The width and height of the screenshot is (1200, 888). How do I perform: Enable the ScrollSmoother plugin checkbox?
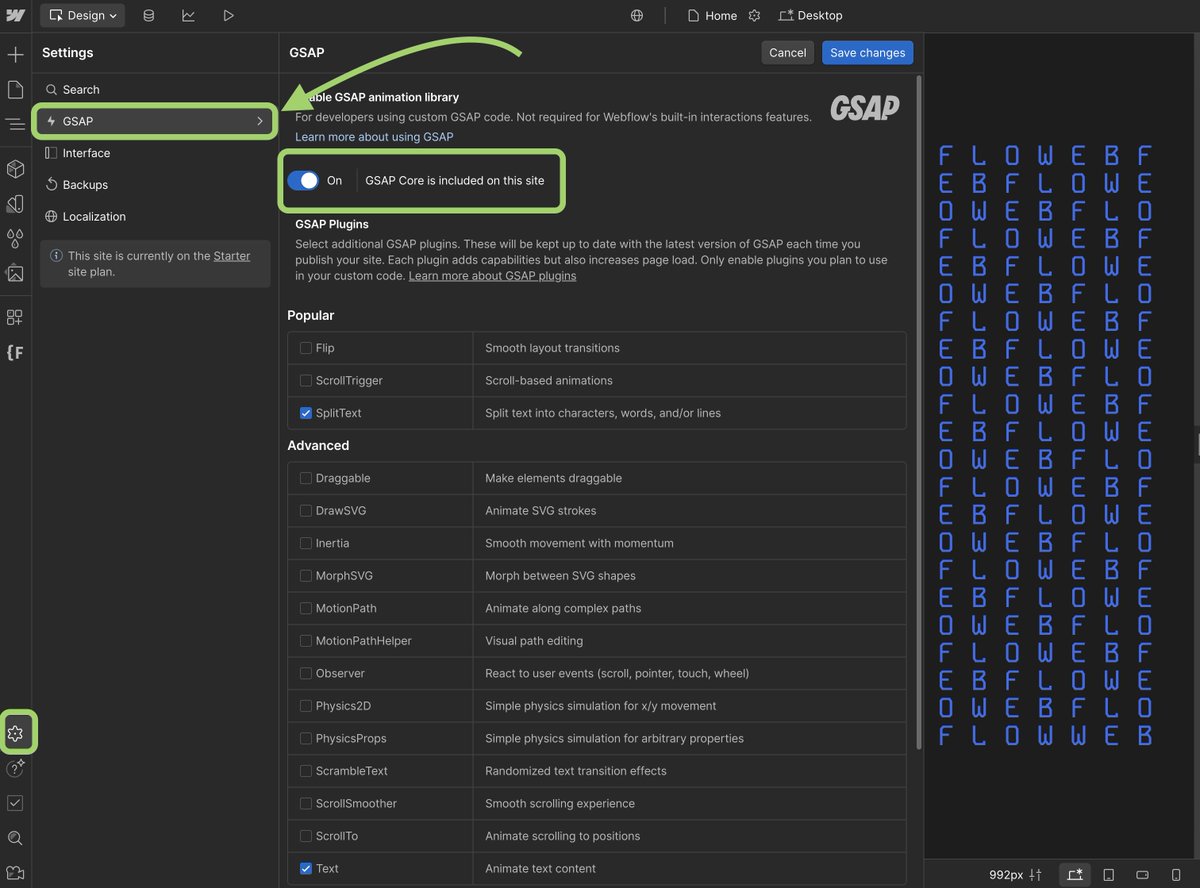[306, 803]
